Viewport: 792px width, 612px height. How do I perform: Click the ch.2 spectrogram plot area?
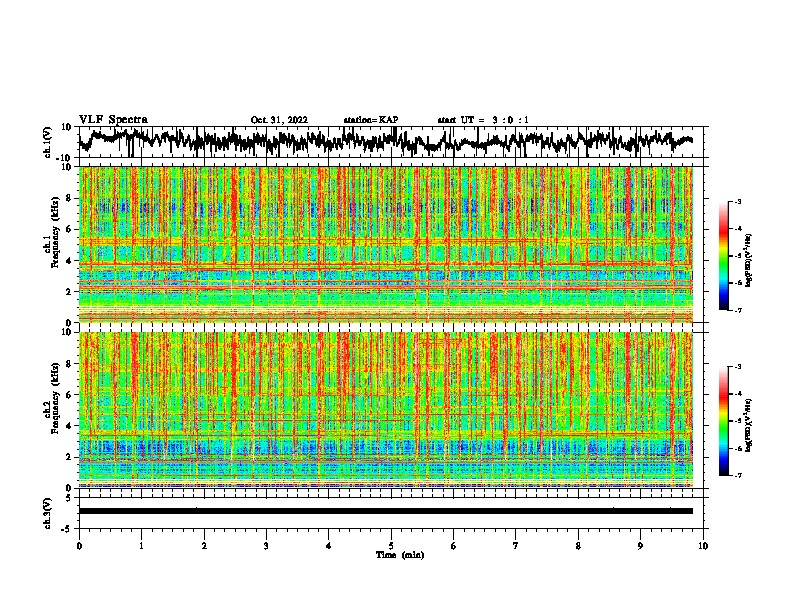[x=386, y=410]
